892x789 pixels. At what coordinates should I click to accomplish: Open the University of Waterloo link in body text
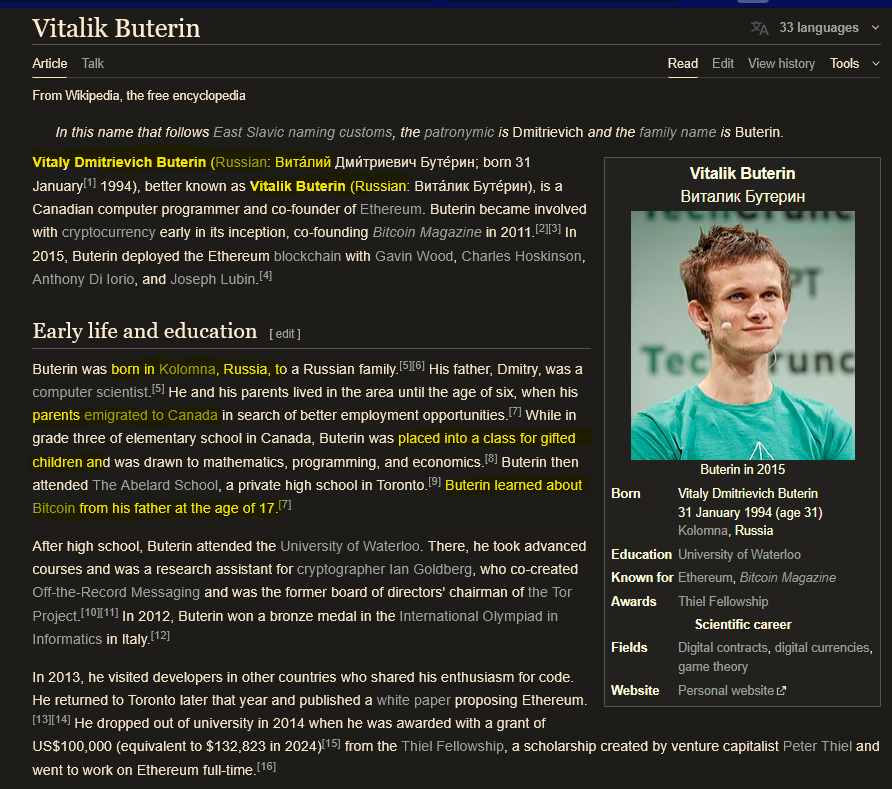point(350,547)
